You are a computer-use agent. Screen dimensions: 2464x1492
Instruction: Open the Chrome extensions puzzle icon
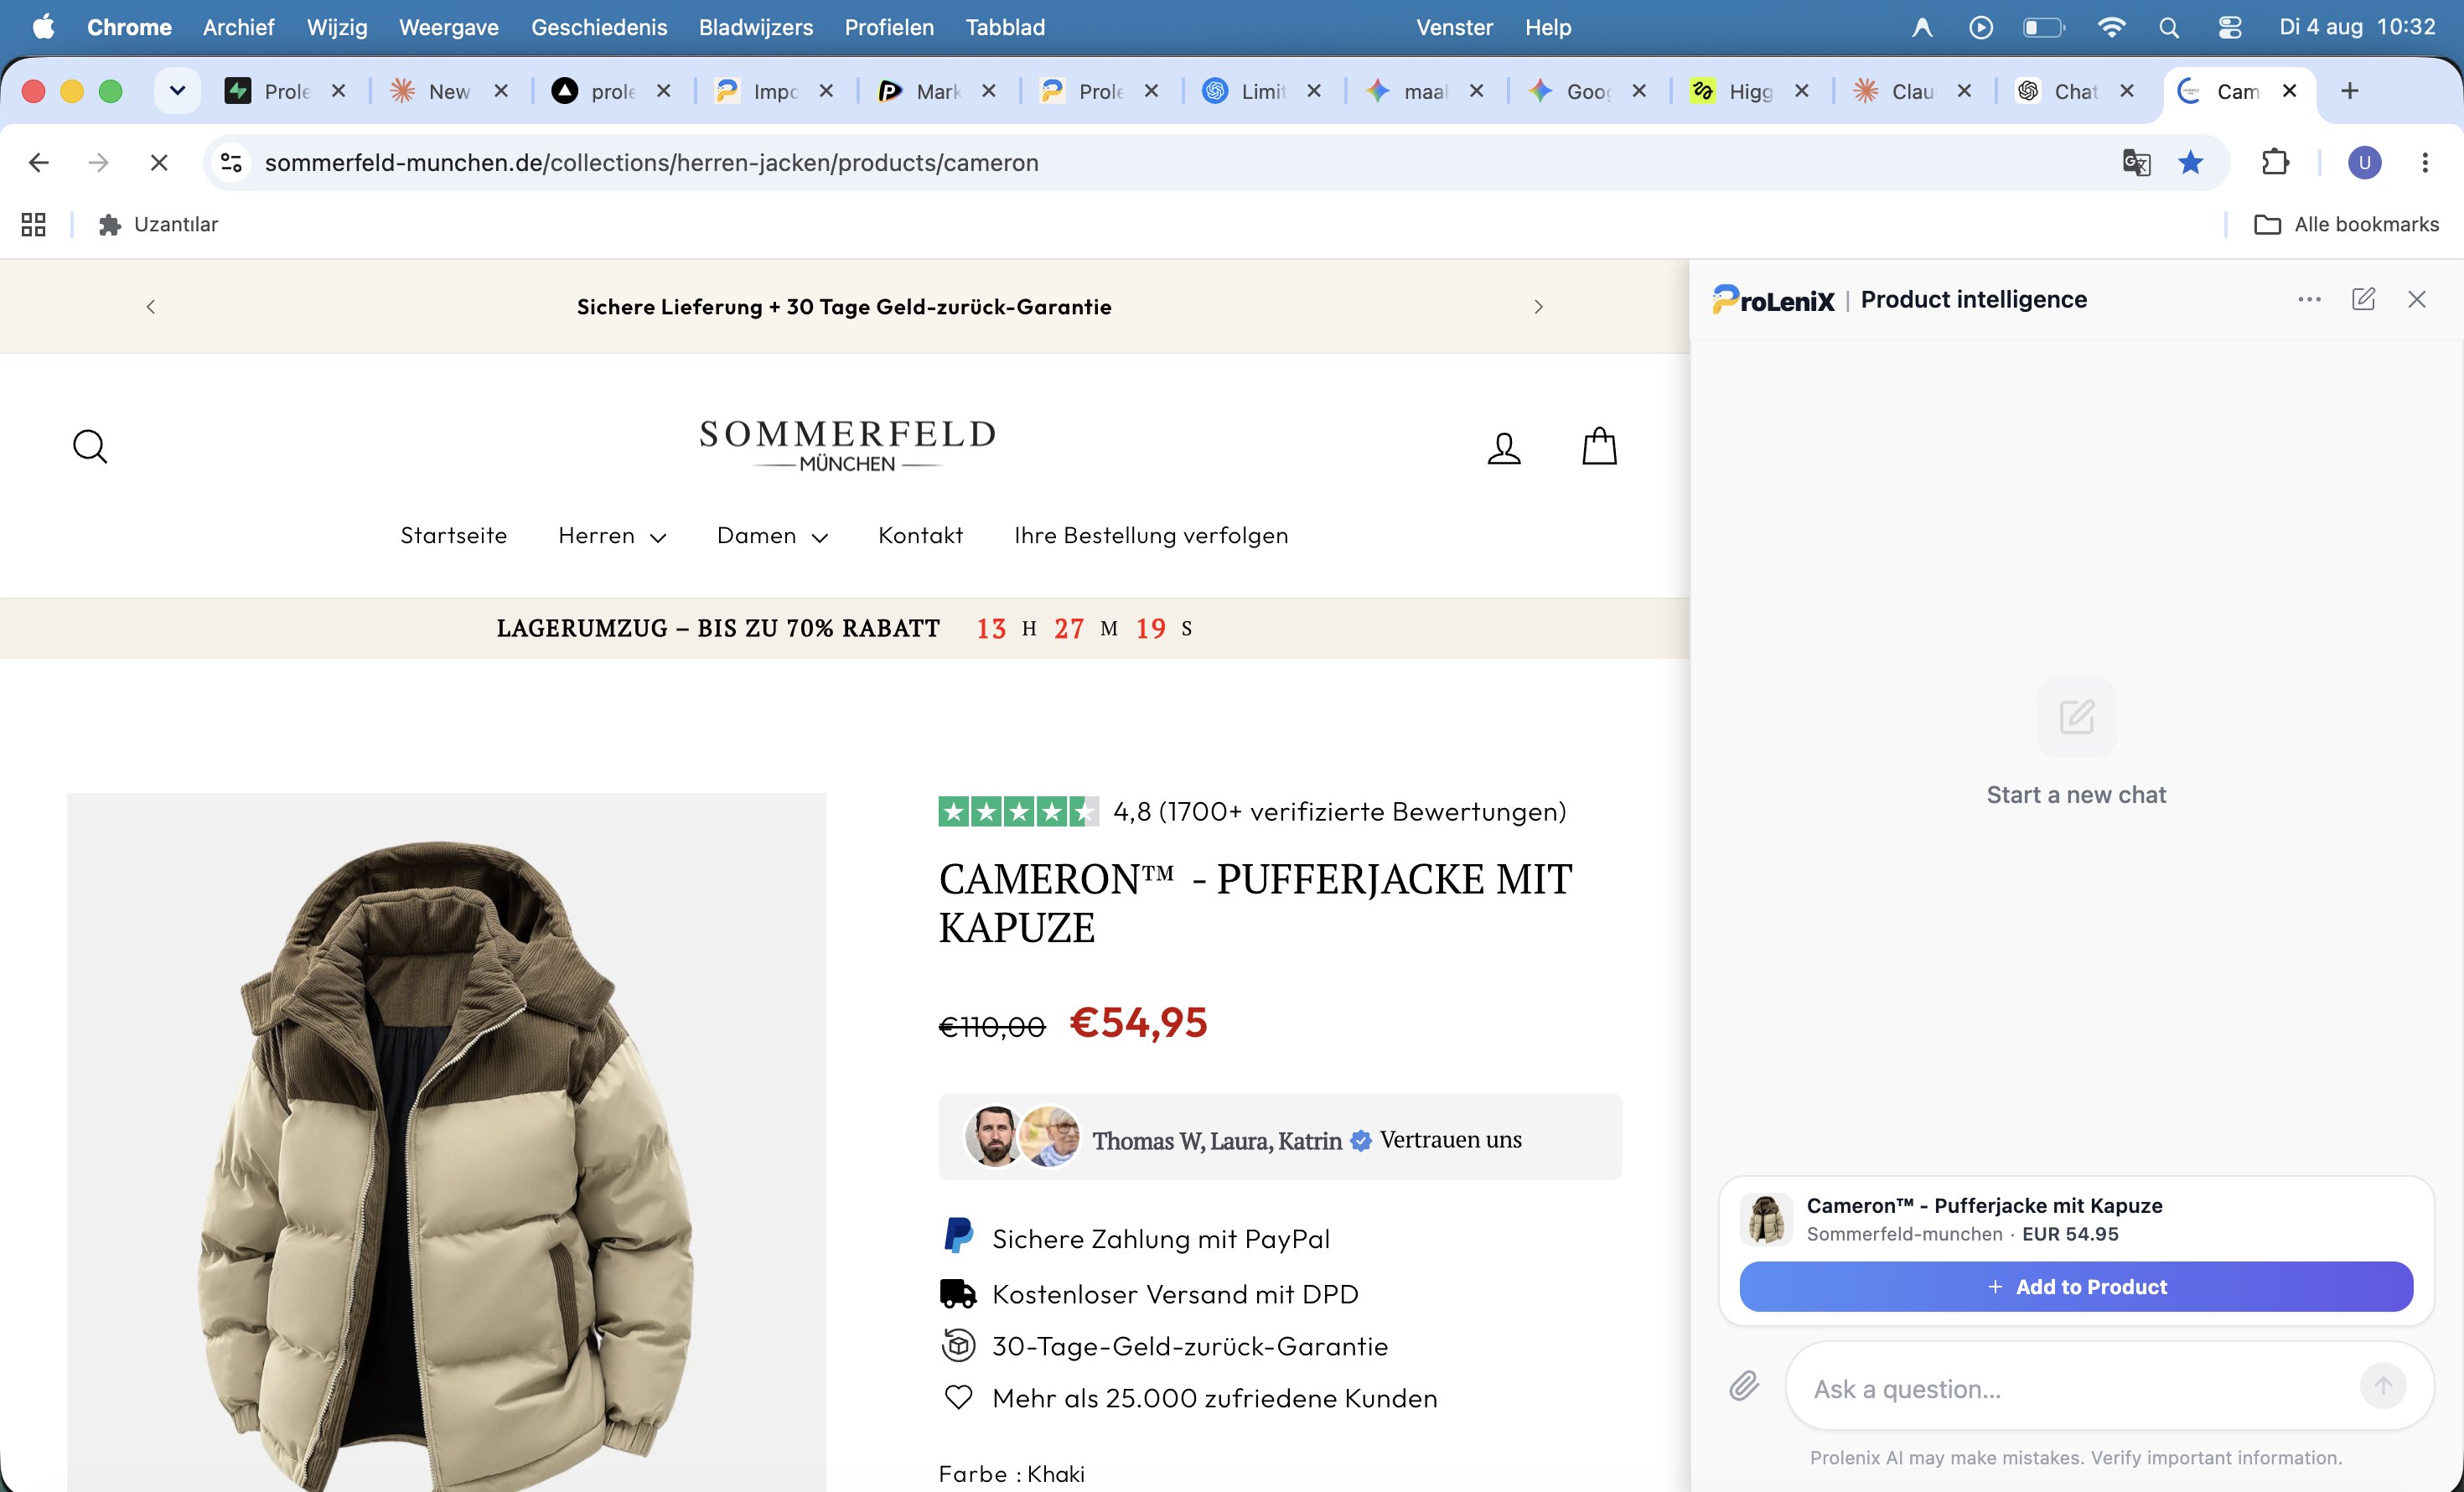(x=2275, y=162)
